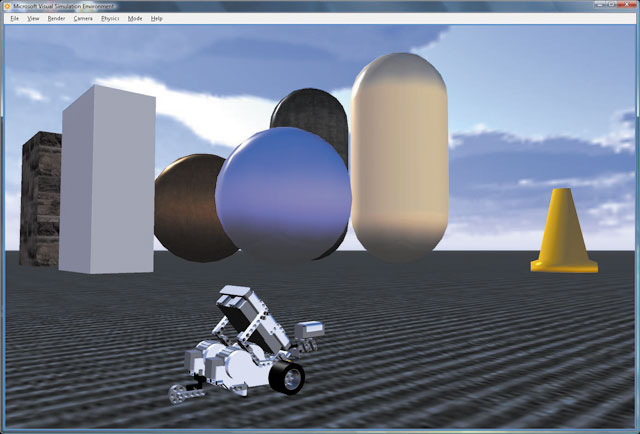Screen dimensions: 640x434
Task: Open the Render menu
Action: click(56, 18)
